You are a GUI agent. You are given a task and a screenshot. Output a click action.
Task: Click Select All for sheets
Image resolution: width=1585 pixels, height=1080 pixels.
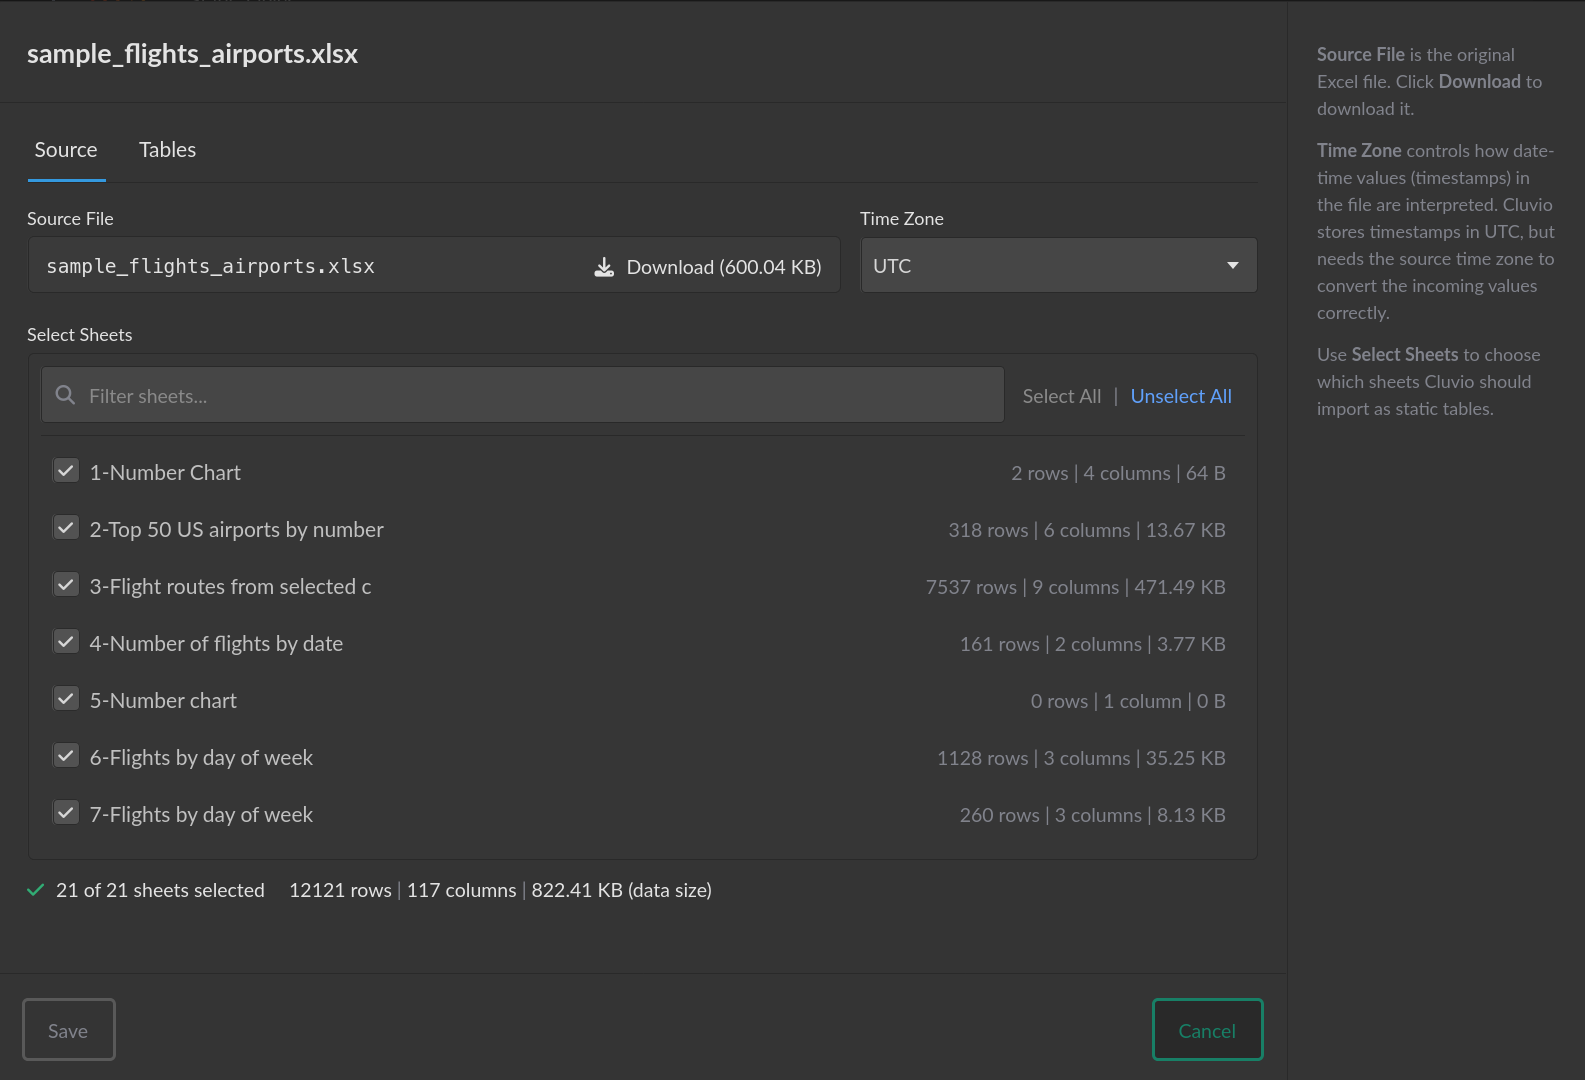1061,396
